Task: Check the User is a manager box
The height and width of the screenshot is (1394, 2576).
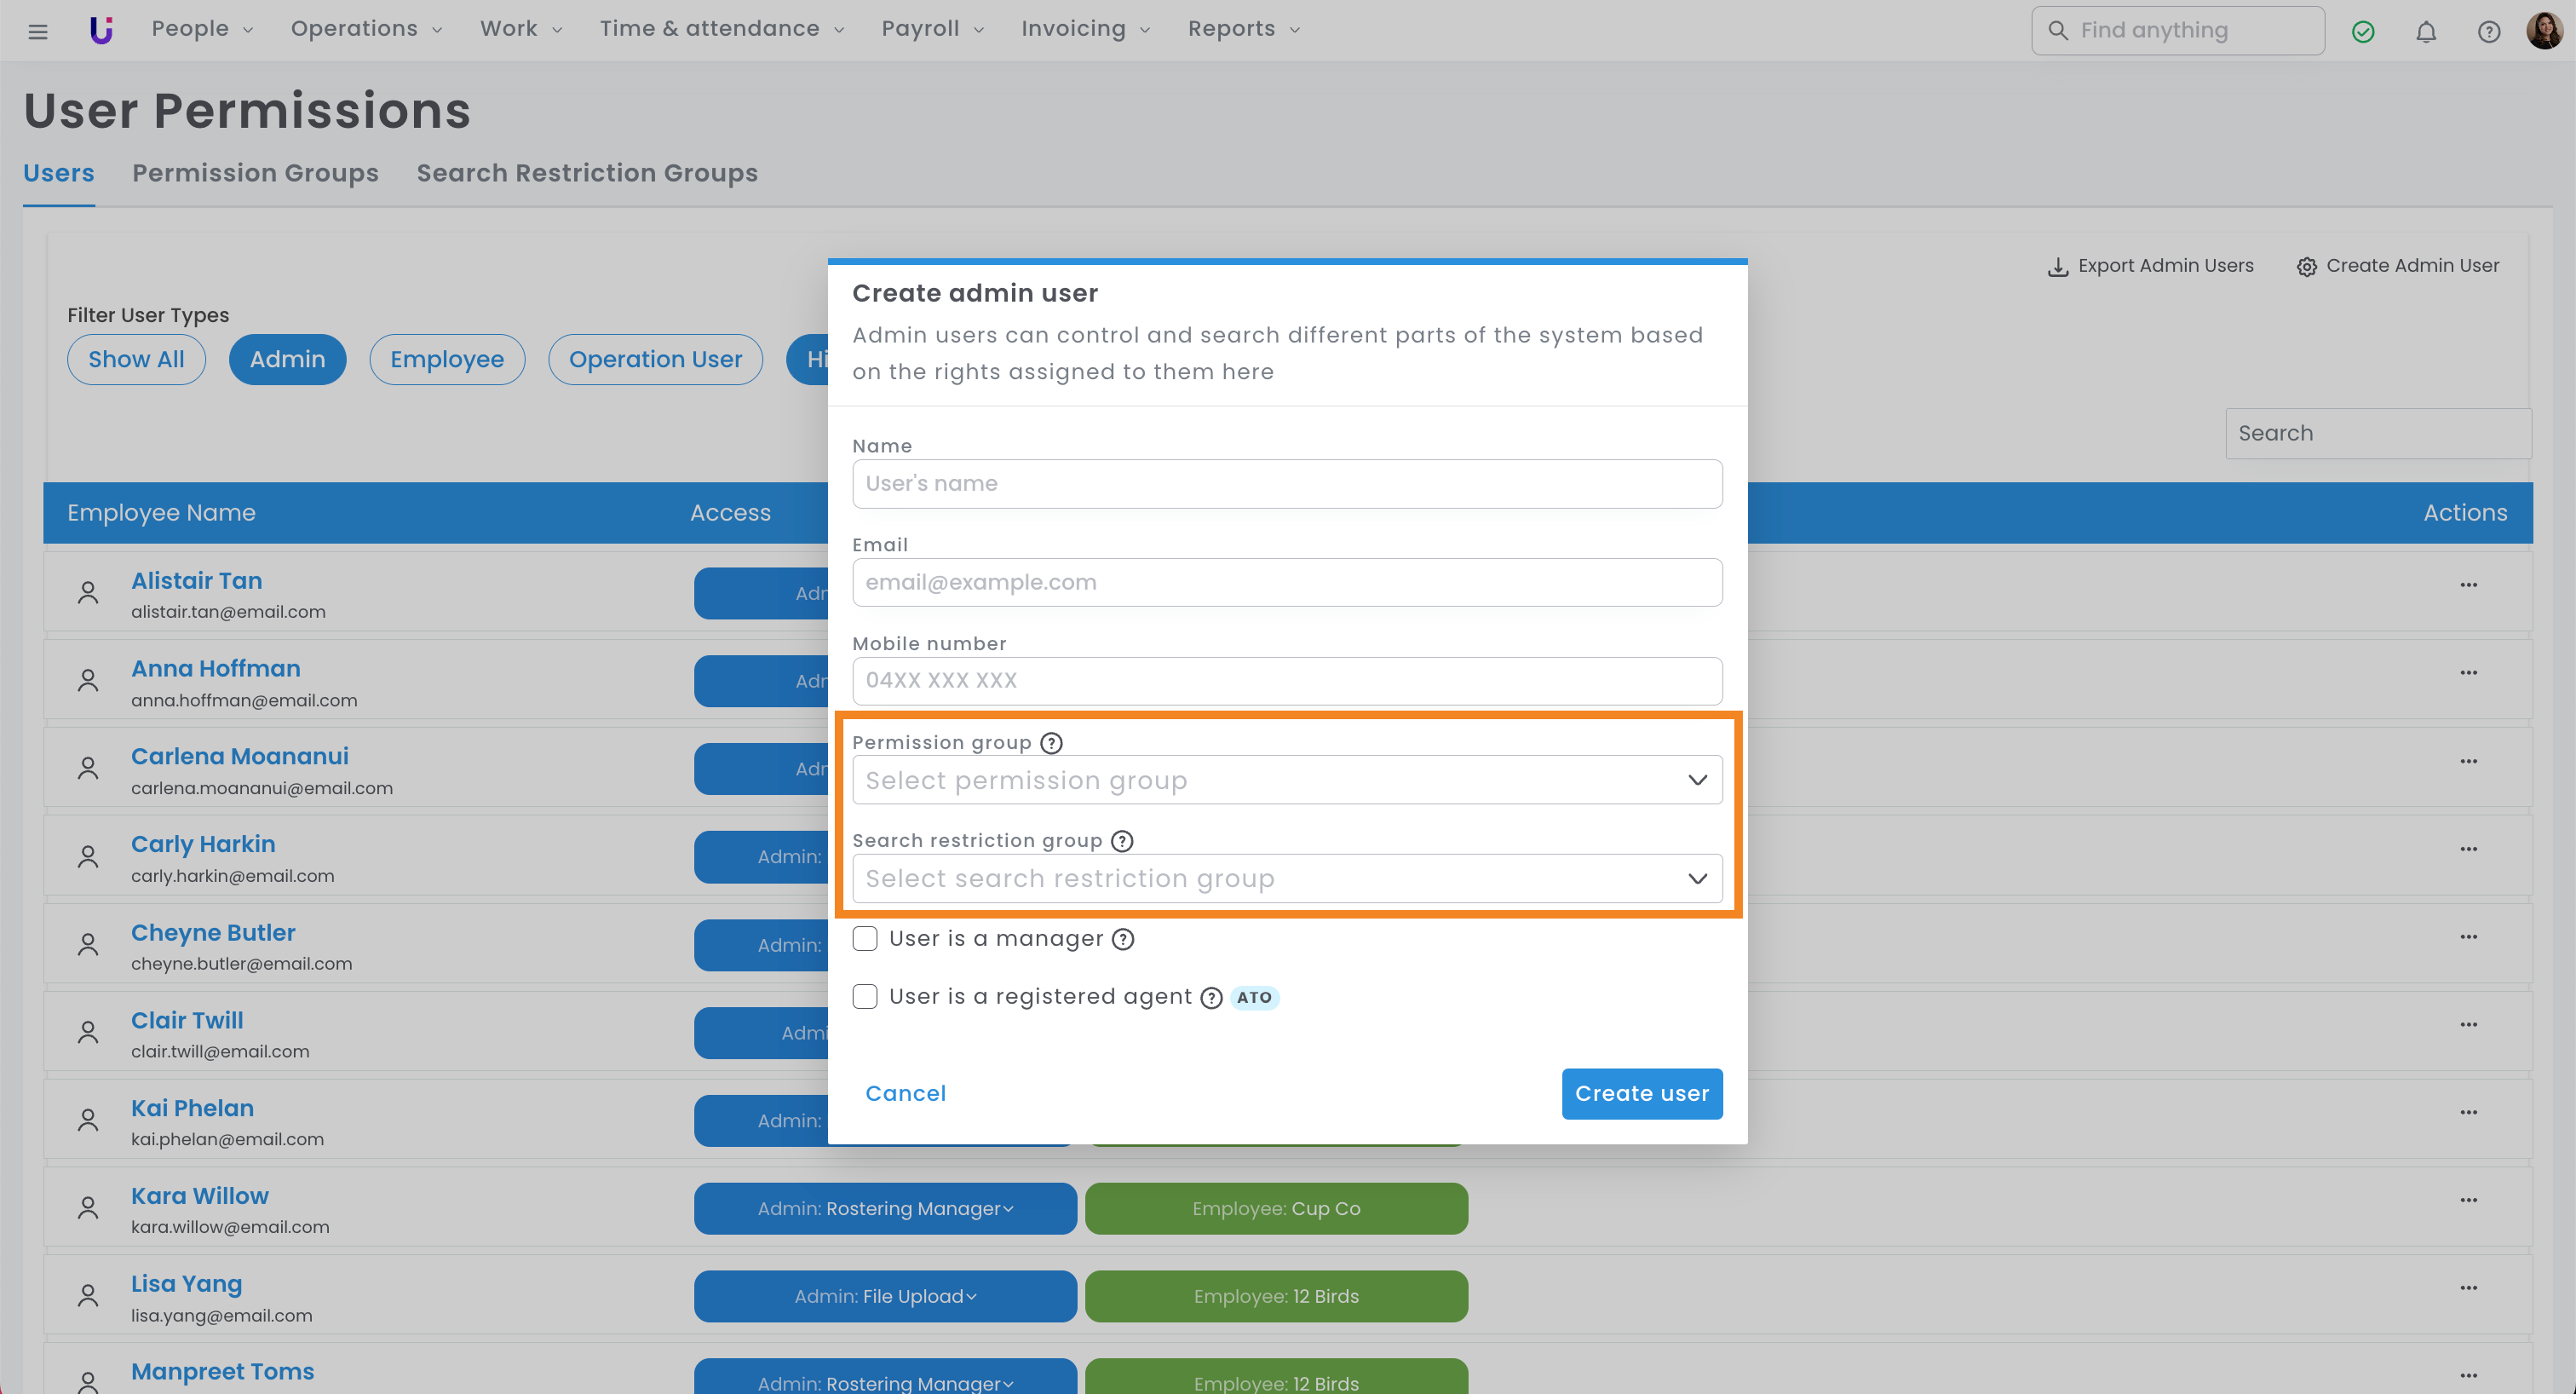Action: point(865,938)
